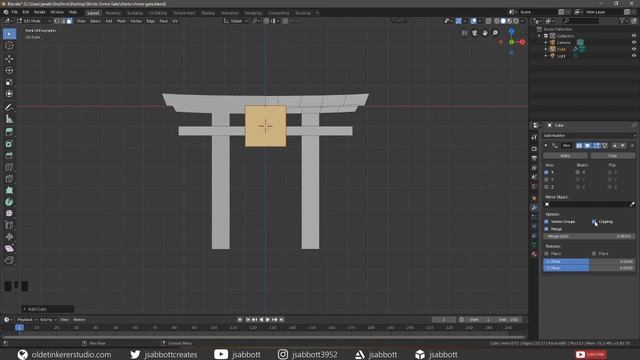Choose the Bevel tool

[x=9, y=156]
